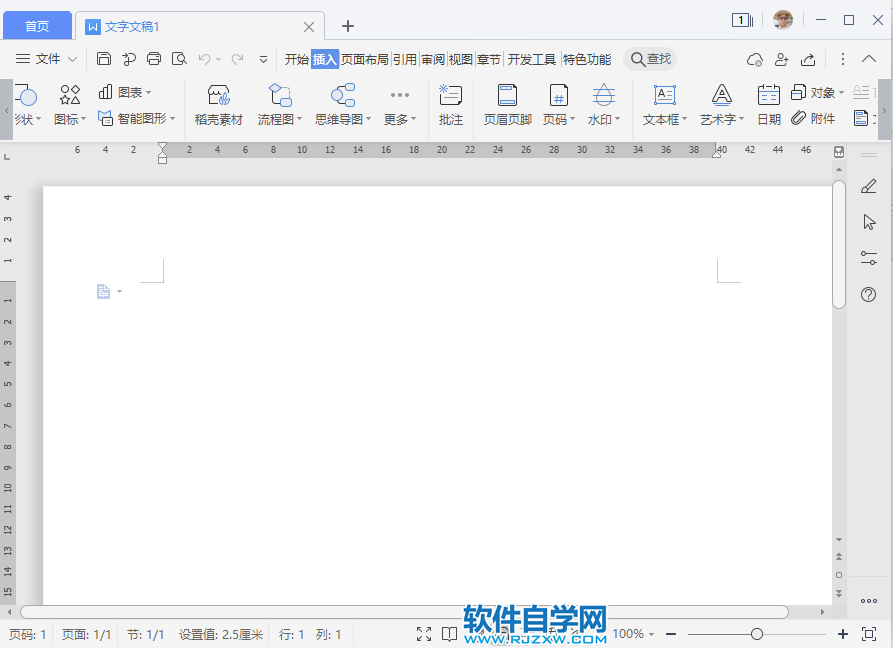Image resolution: width=893 pixels, height=648 pixels.
Task: Select the 审阅 review tab
Action: (x=433, y=59)
